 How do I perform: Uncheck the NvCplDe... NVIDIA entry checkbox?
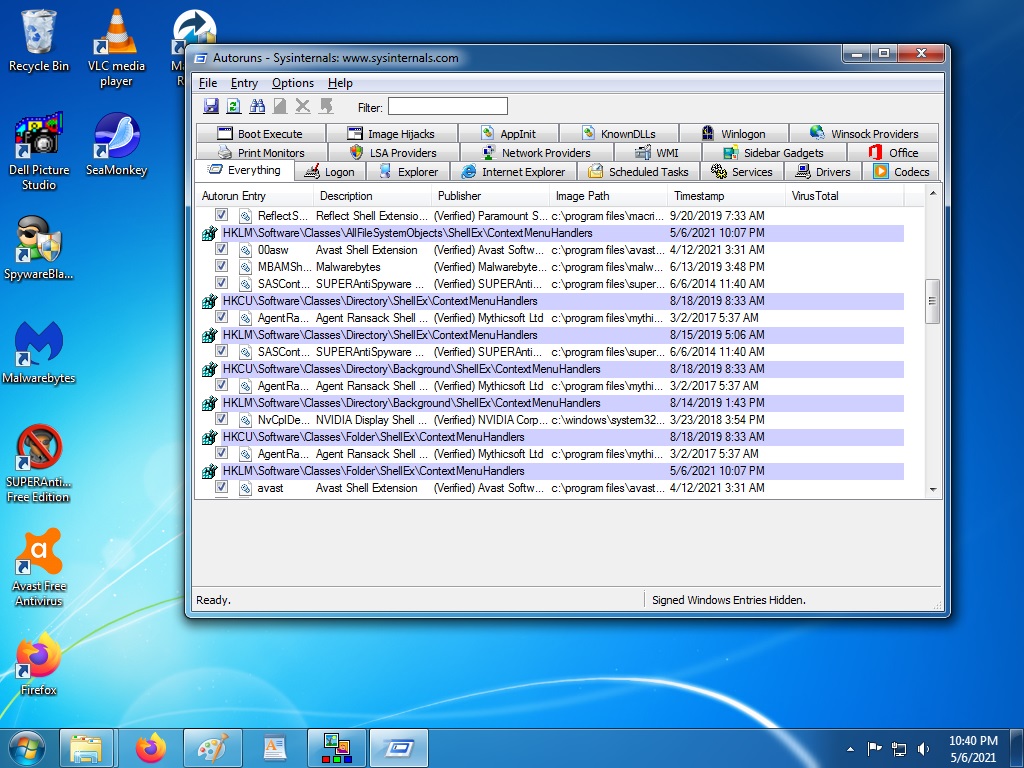[221, 419]
